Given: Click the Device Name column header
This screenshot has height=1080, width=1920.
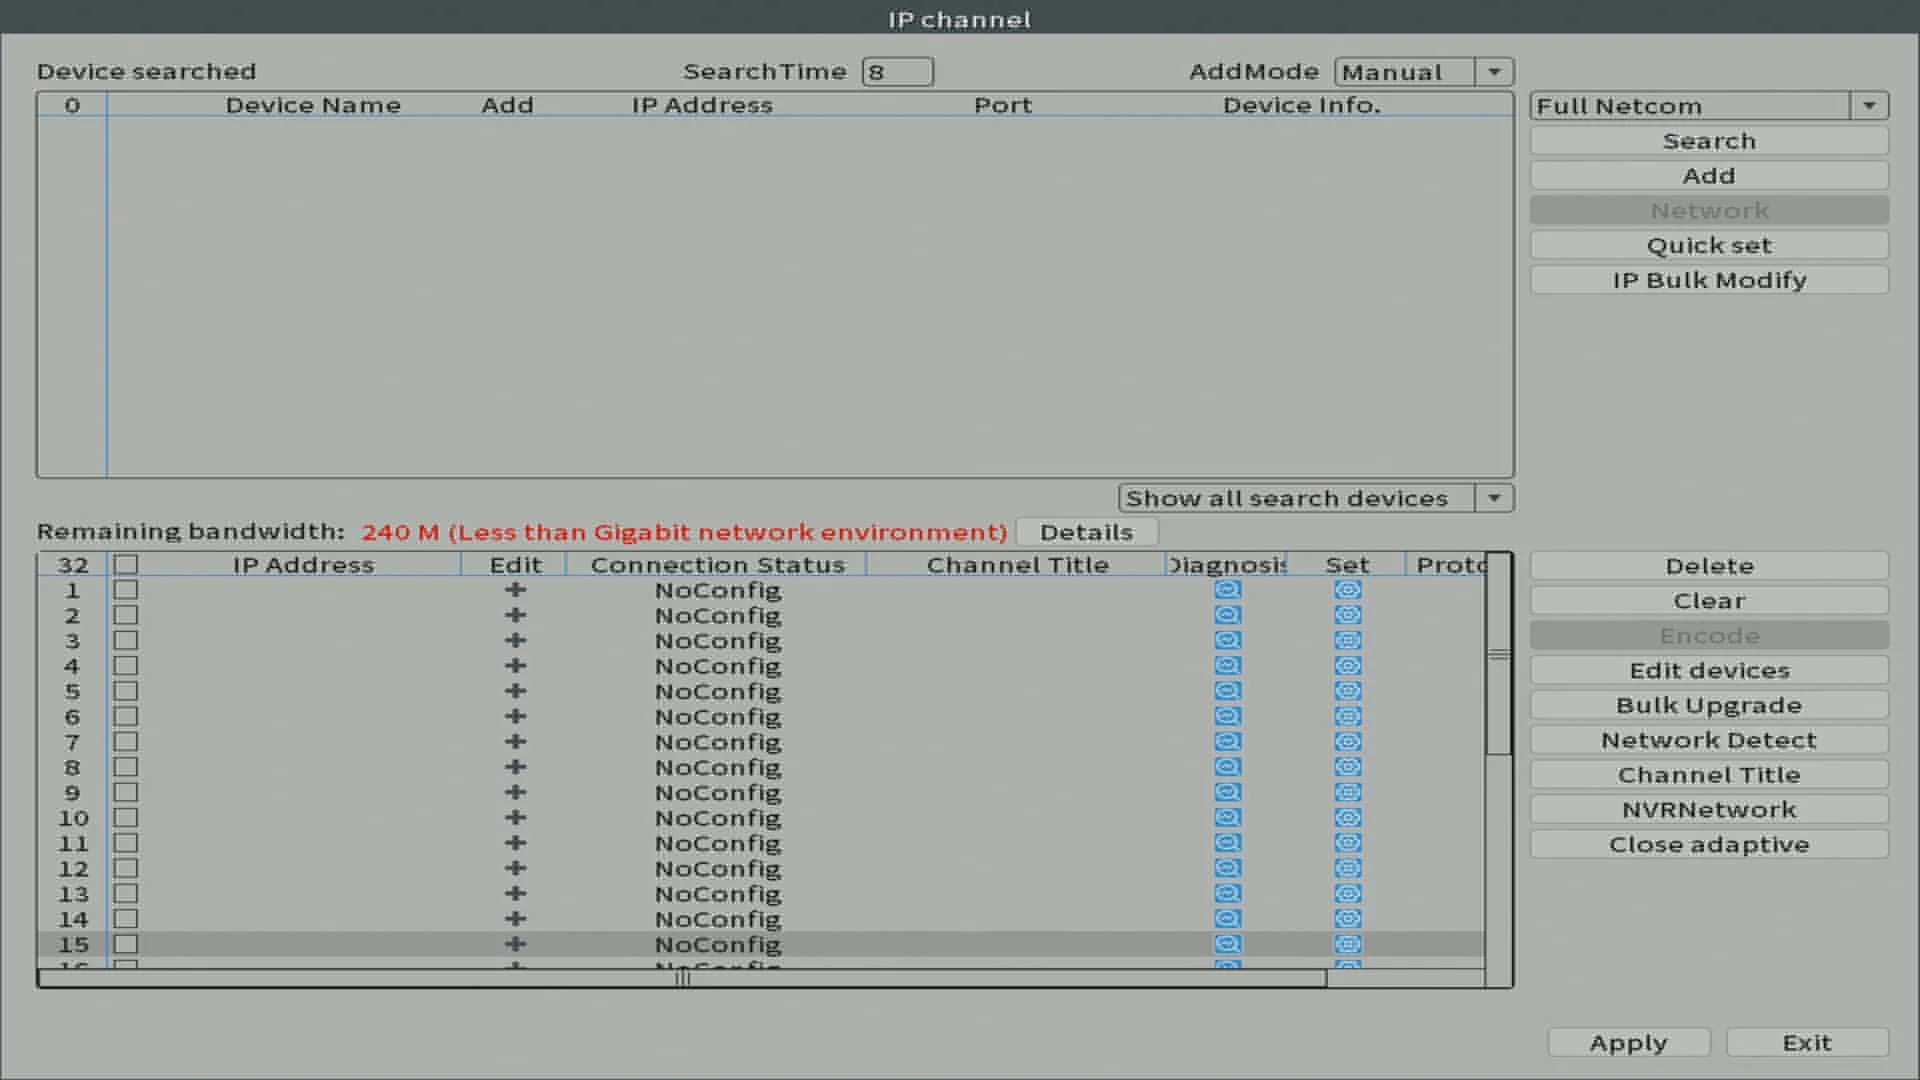Looking at the screenshot, I should coord(312,105).
